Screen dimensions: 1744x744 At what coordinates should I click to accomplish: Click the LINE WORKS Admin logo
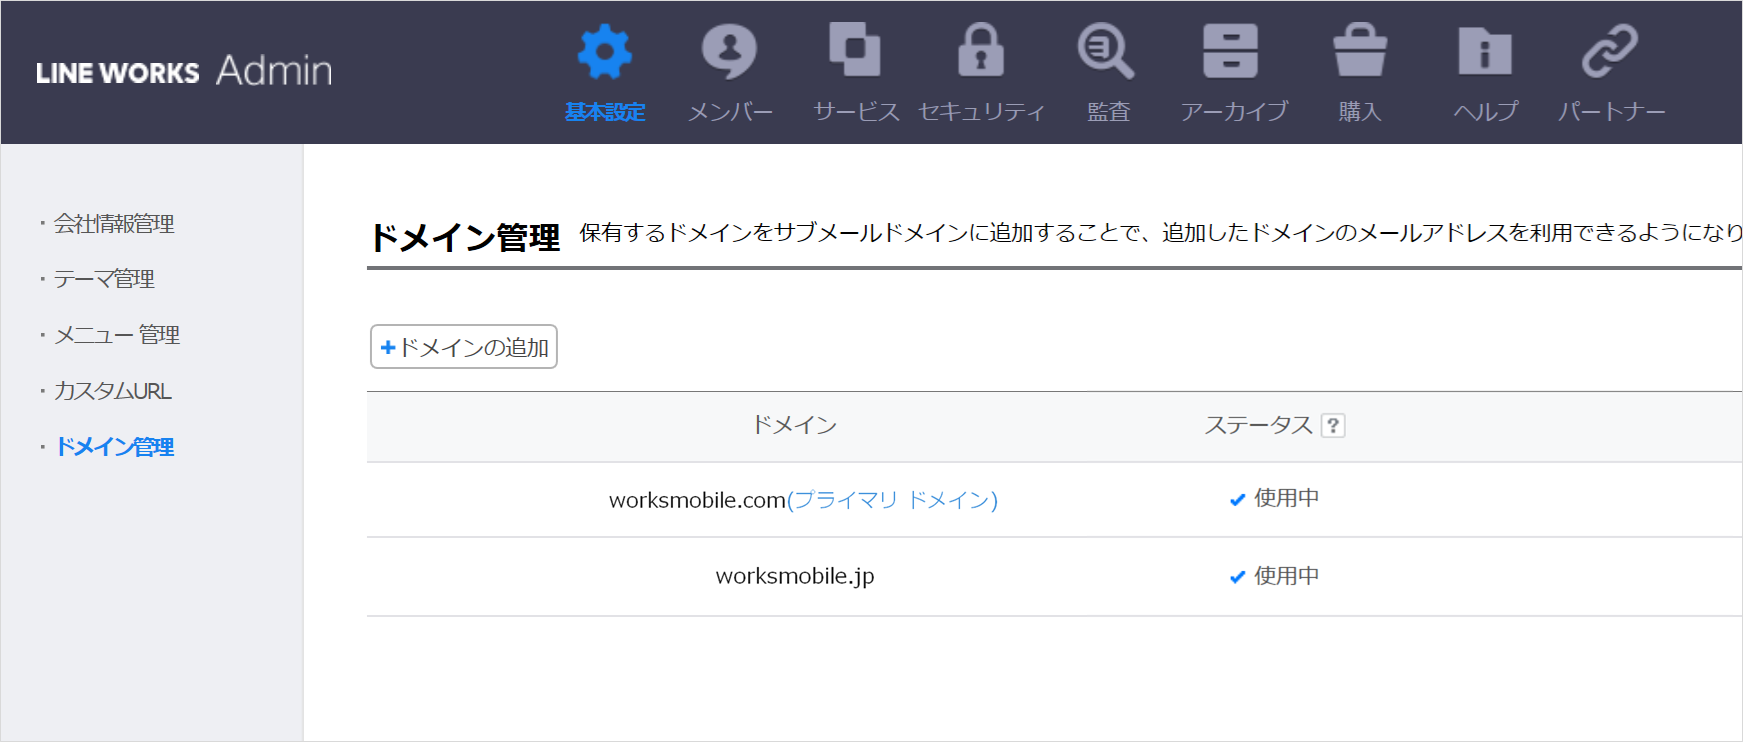click(x=184, y=72)
